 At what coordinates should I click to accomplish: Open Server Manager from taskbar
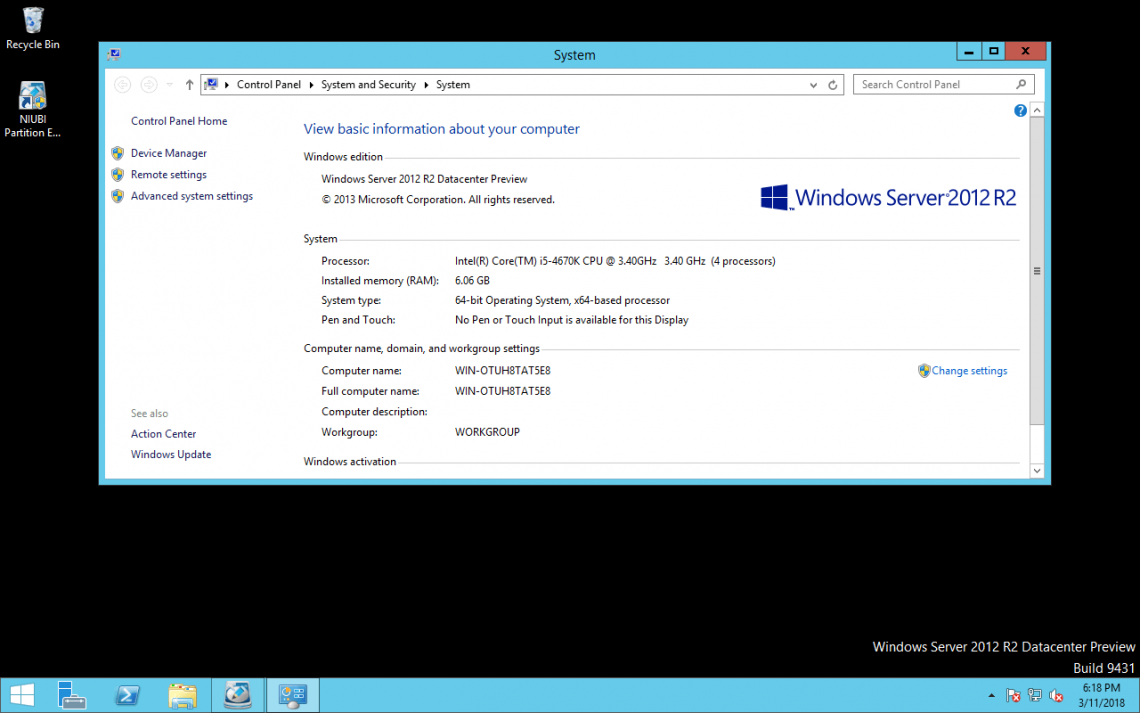coord(71,696)
